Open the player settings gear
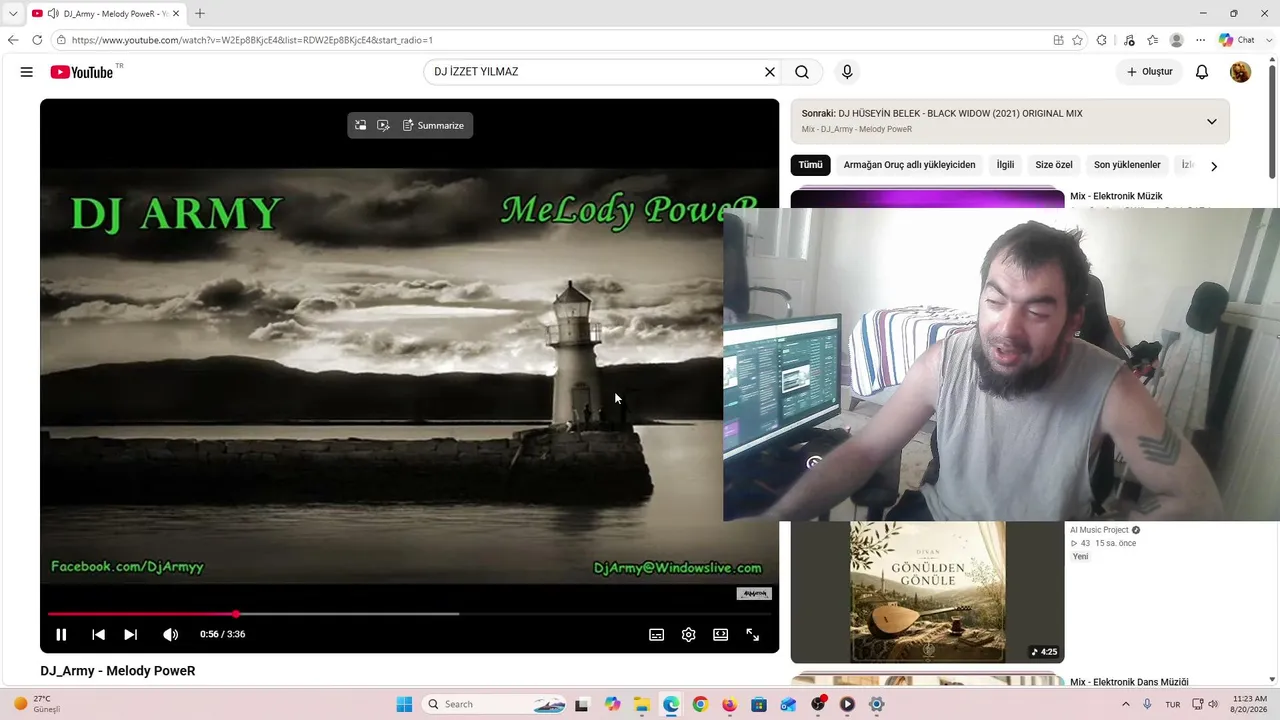Screen dimensions: 1280x720 [688, 634]
